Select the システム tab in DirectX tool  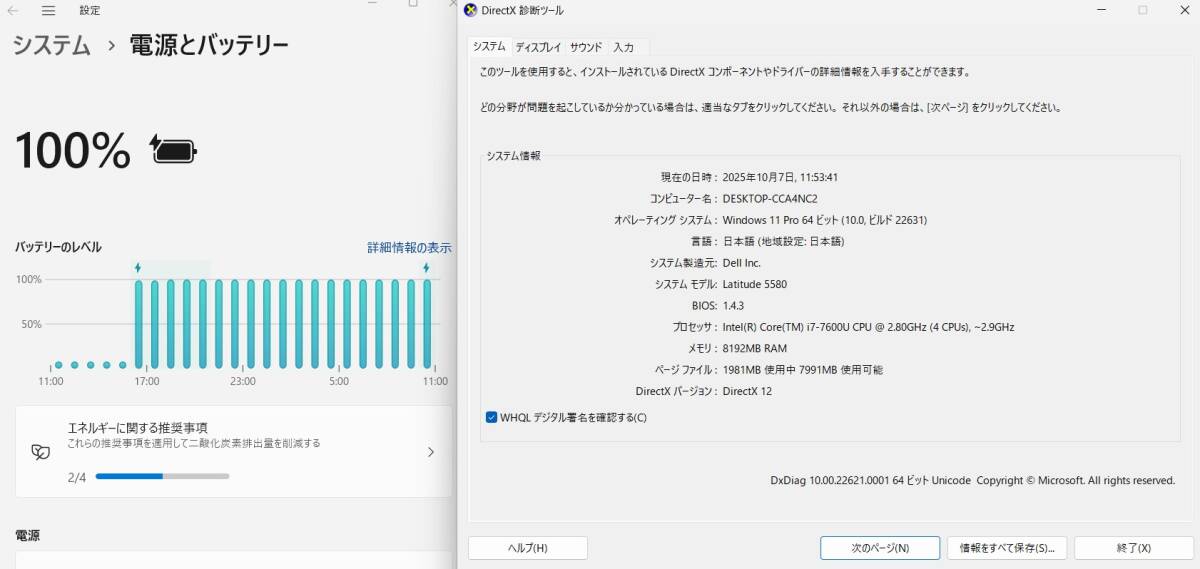point(489,47)
